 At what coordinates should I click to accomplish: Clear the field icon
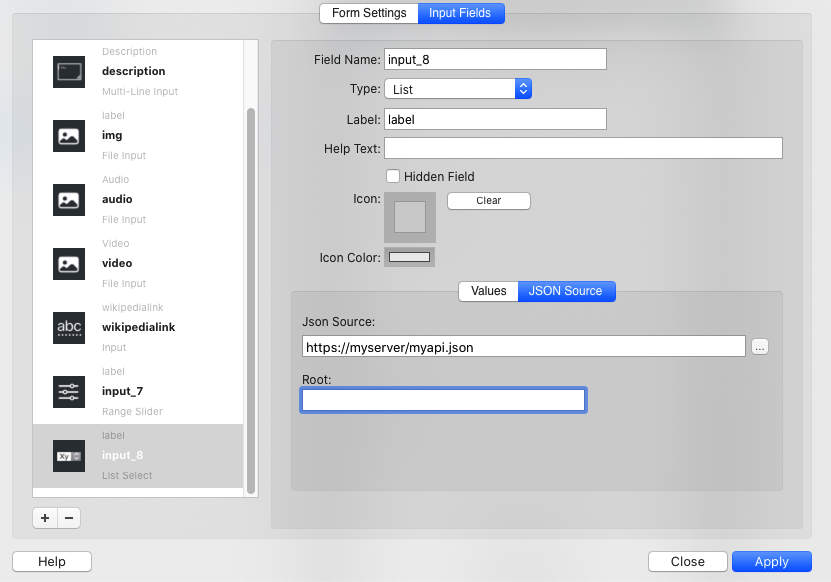pos(488,201)
